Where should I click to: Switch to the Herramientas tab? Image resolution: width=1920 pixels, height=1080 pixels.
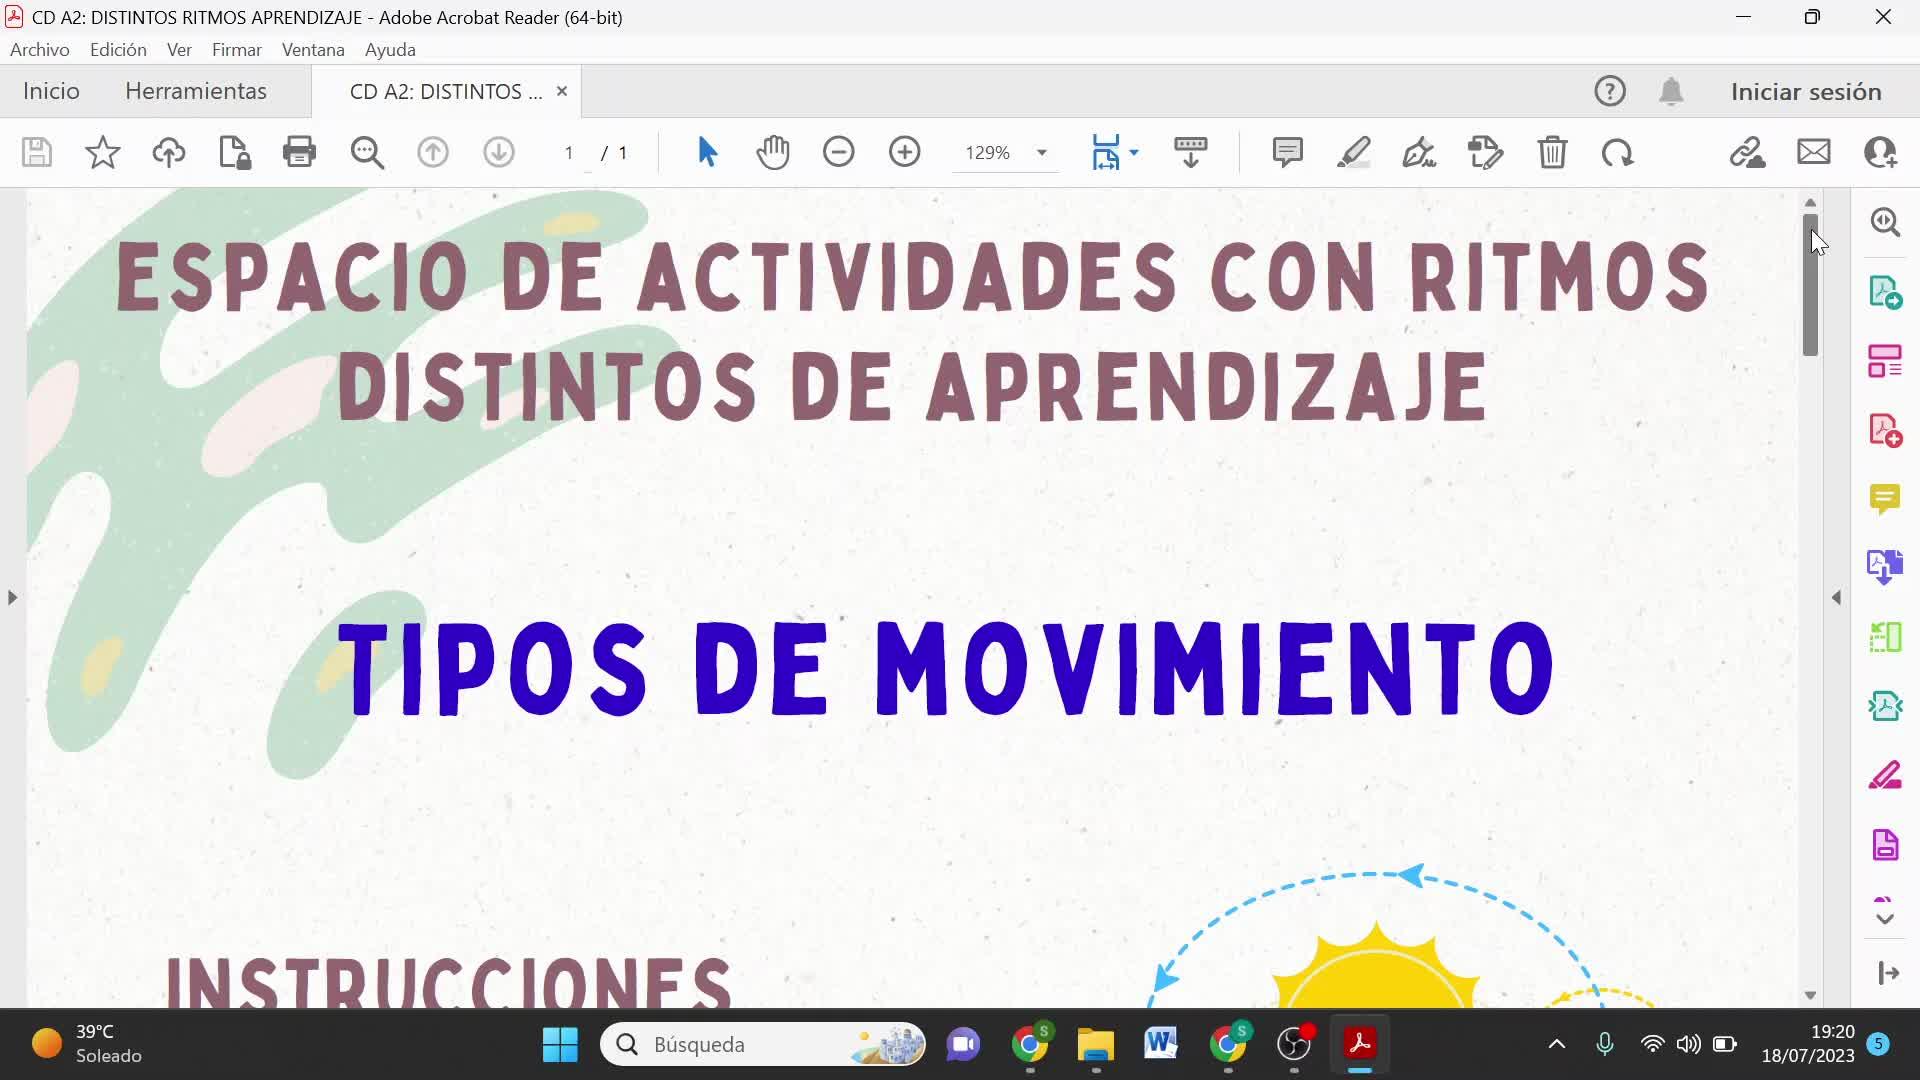pos(196,91)
